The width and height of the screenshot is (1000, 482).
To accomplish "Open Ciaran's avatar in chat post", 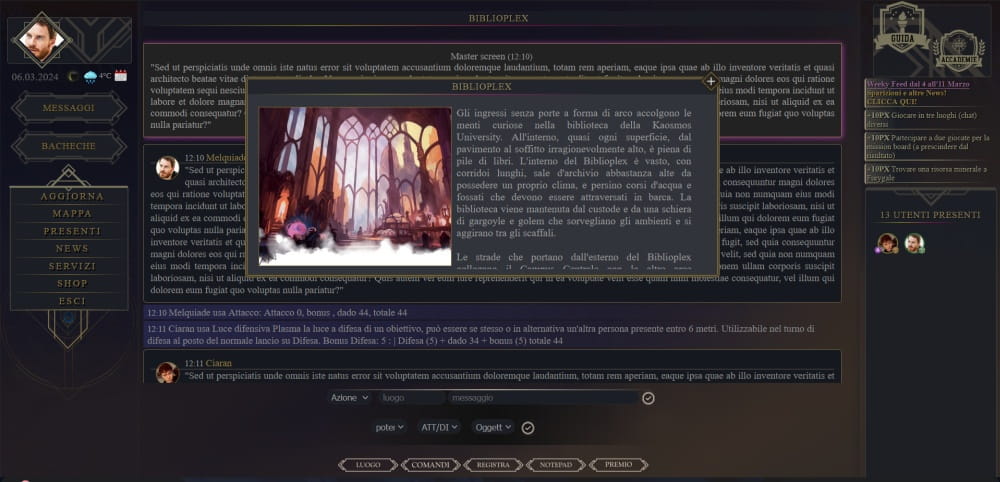I will point(167,372).
